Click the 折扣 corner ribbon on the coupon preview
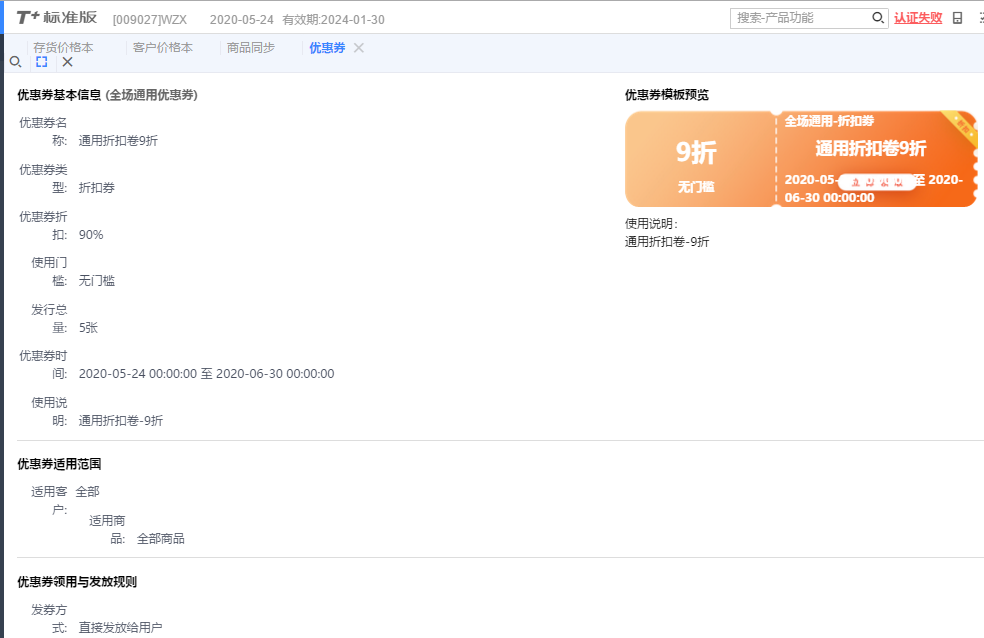The width and height of the screenshot is (984, 638). tap(962, 125)
